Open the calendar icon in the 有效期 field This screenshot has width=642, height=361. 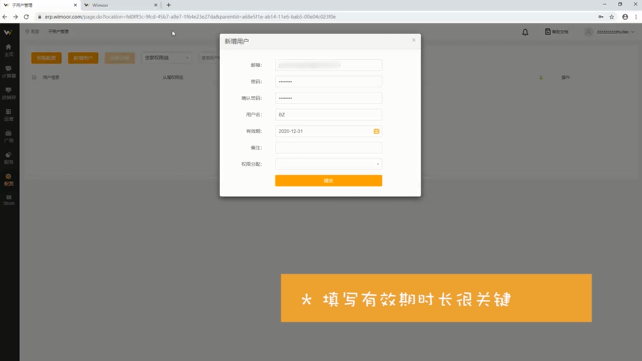(376, 131)
